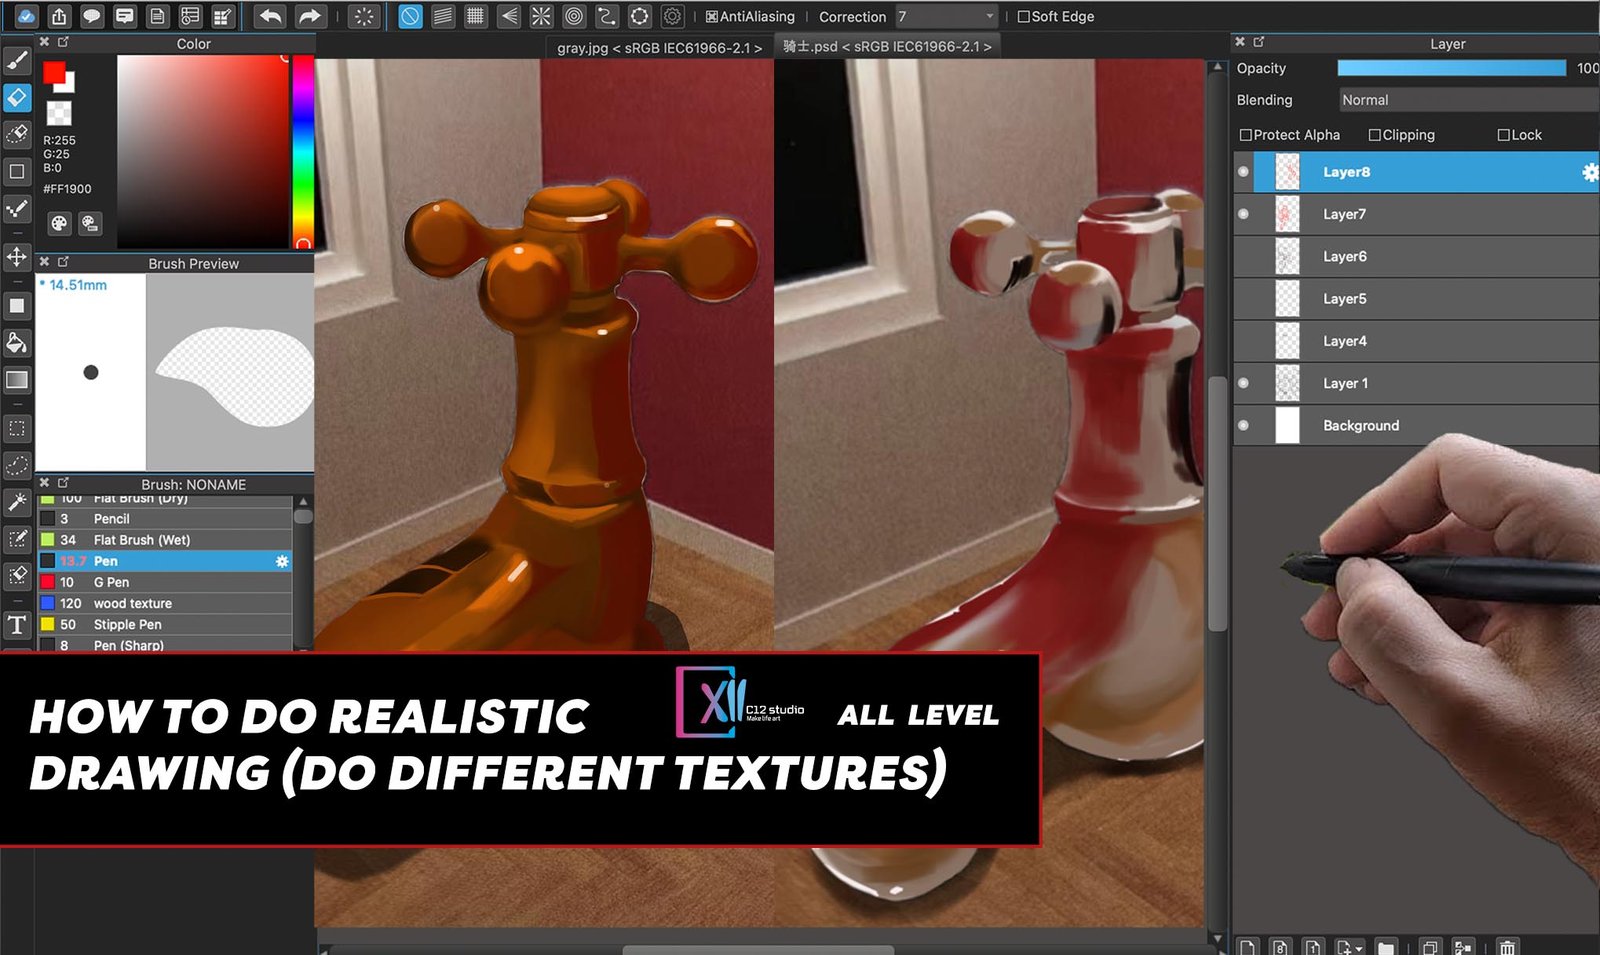Activate the Text tool

click(17, 625)
